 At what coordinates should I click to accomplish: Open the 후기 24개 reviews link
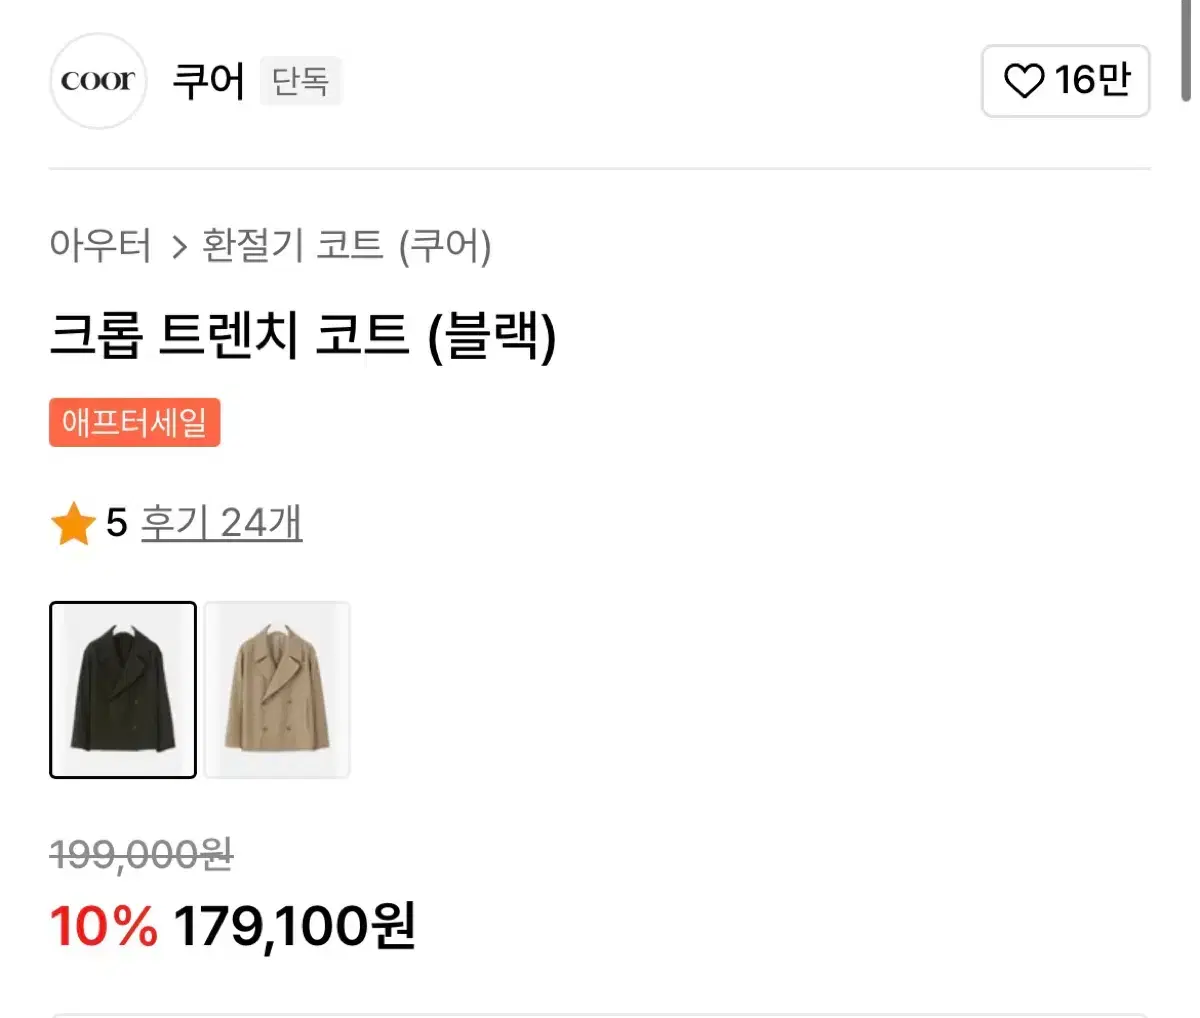(x=221, y=523)
